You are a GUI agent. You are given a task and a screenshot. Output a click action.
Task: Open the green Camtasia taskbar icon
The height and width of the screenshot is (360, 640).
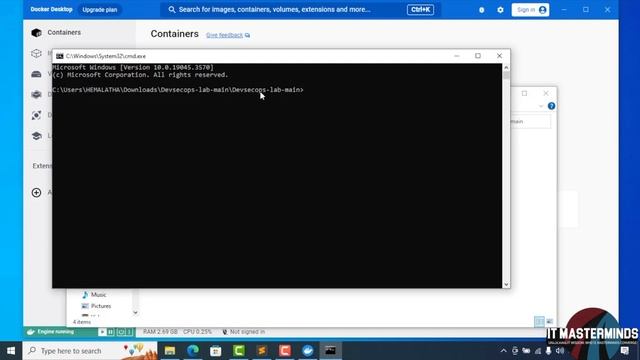(x=239, y=351)
